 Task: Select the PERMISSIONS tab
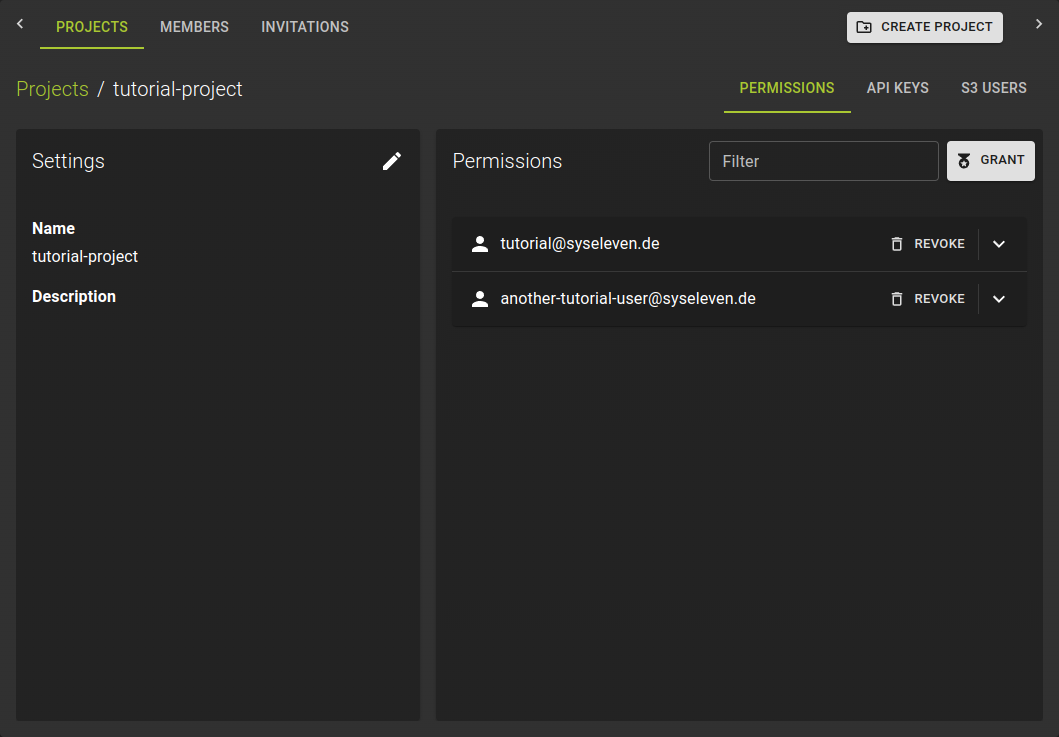pos(787,88)
